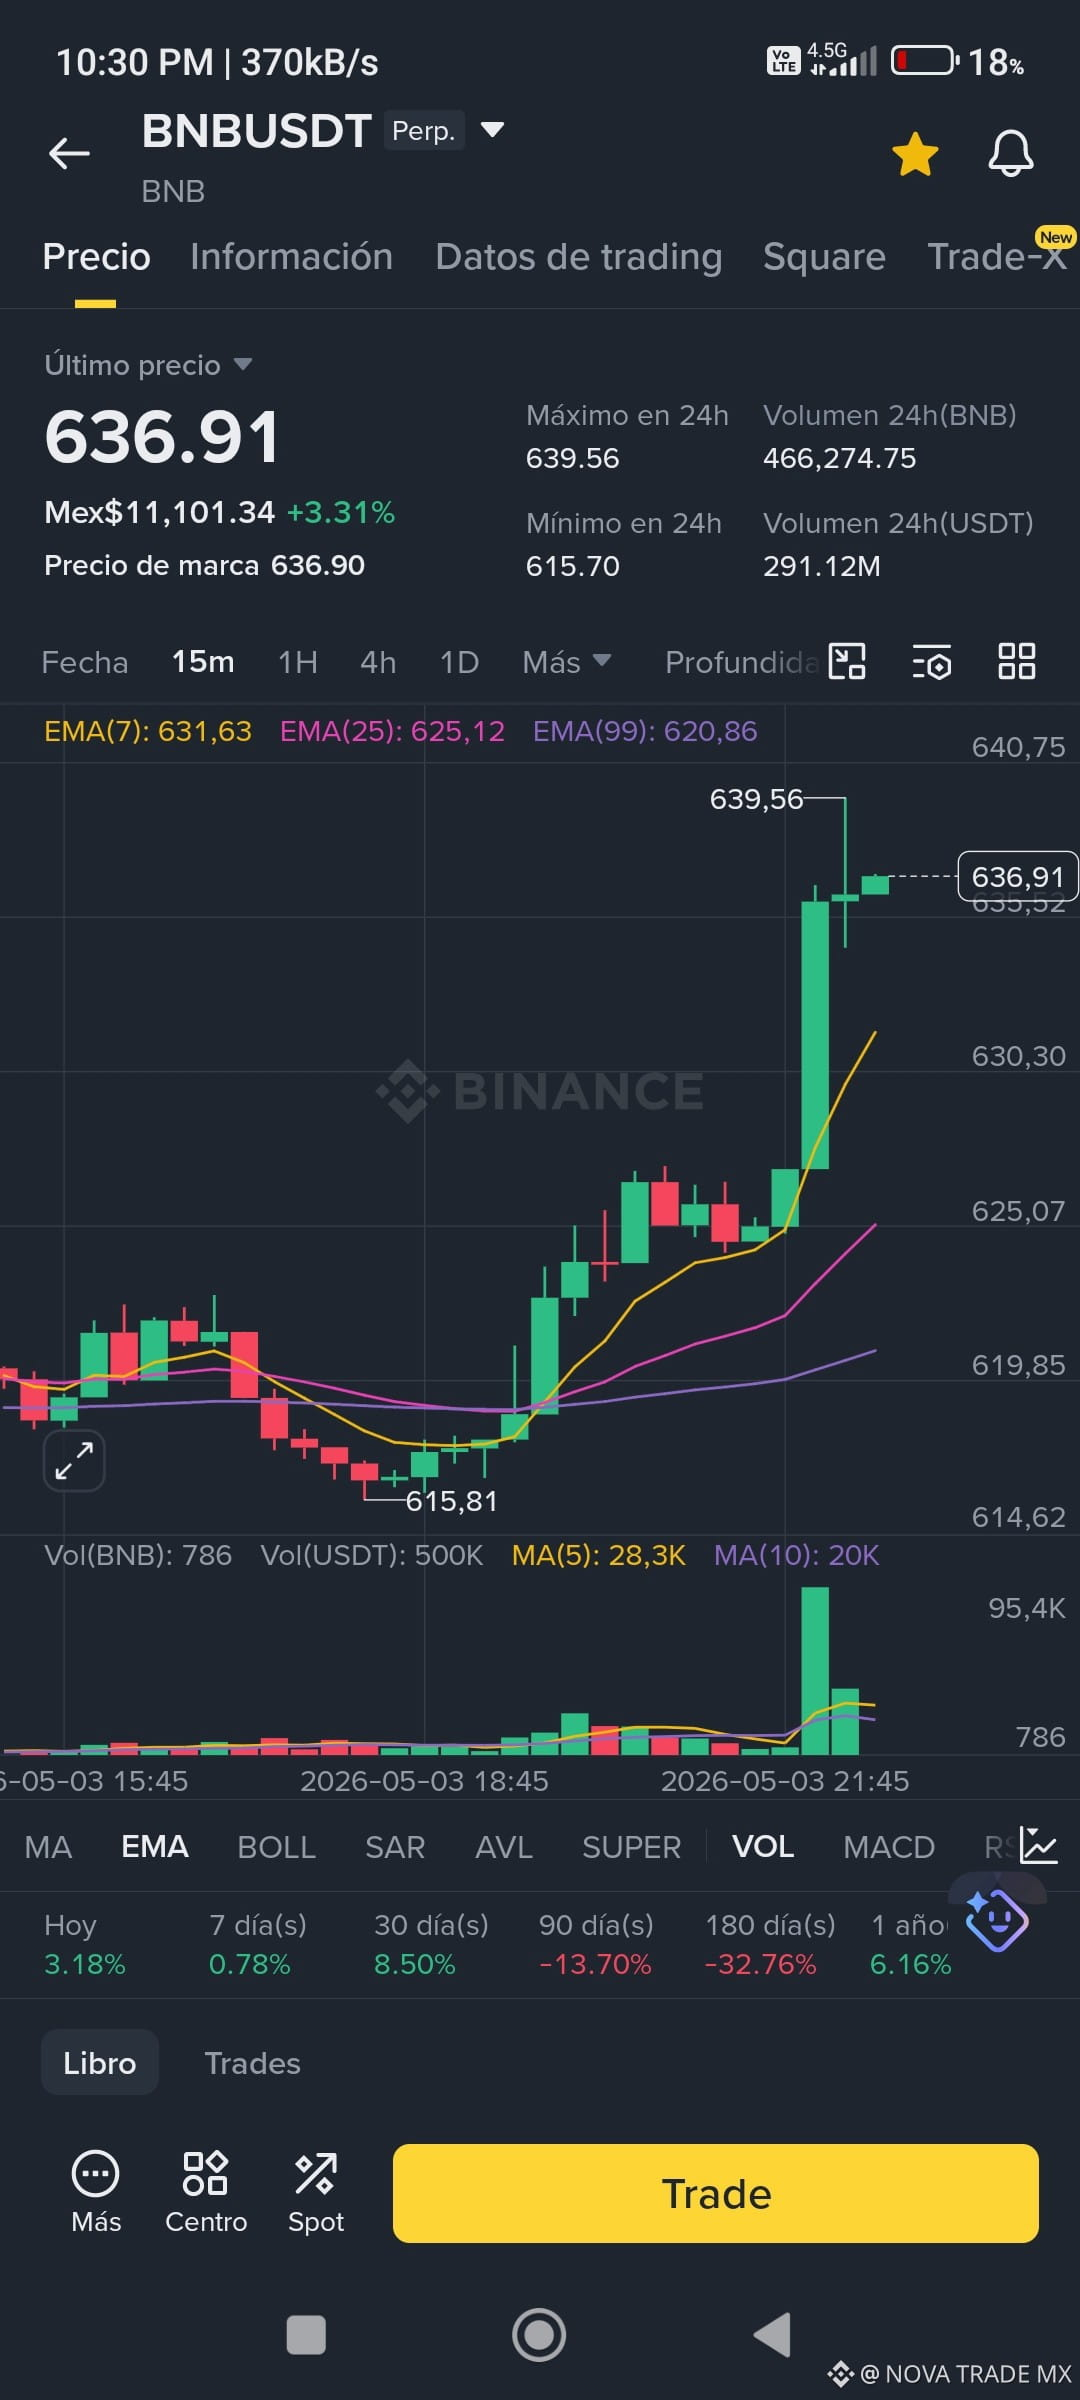Open indicator chart settings icon
1080x2400 pixels.
coord(1039,1846)
